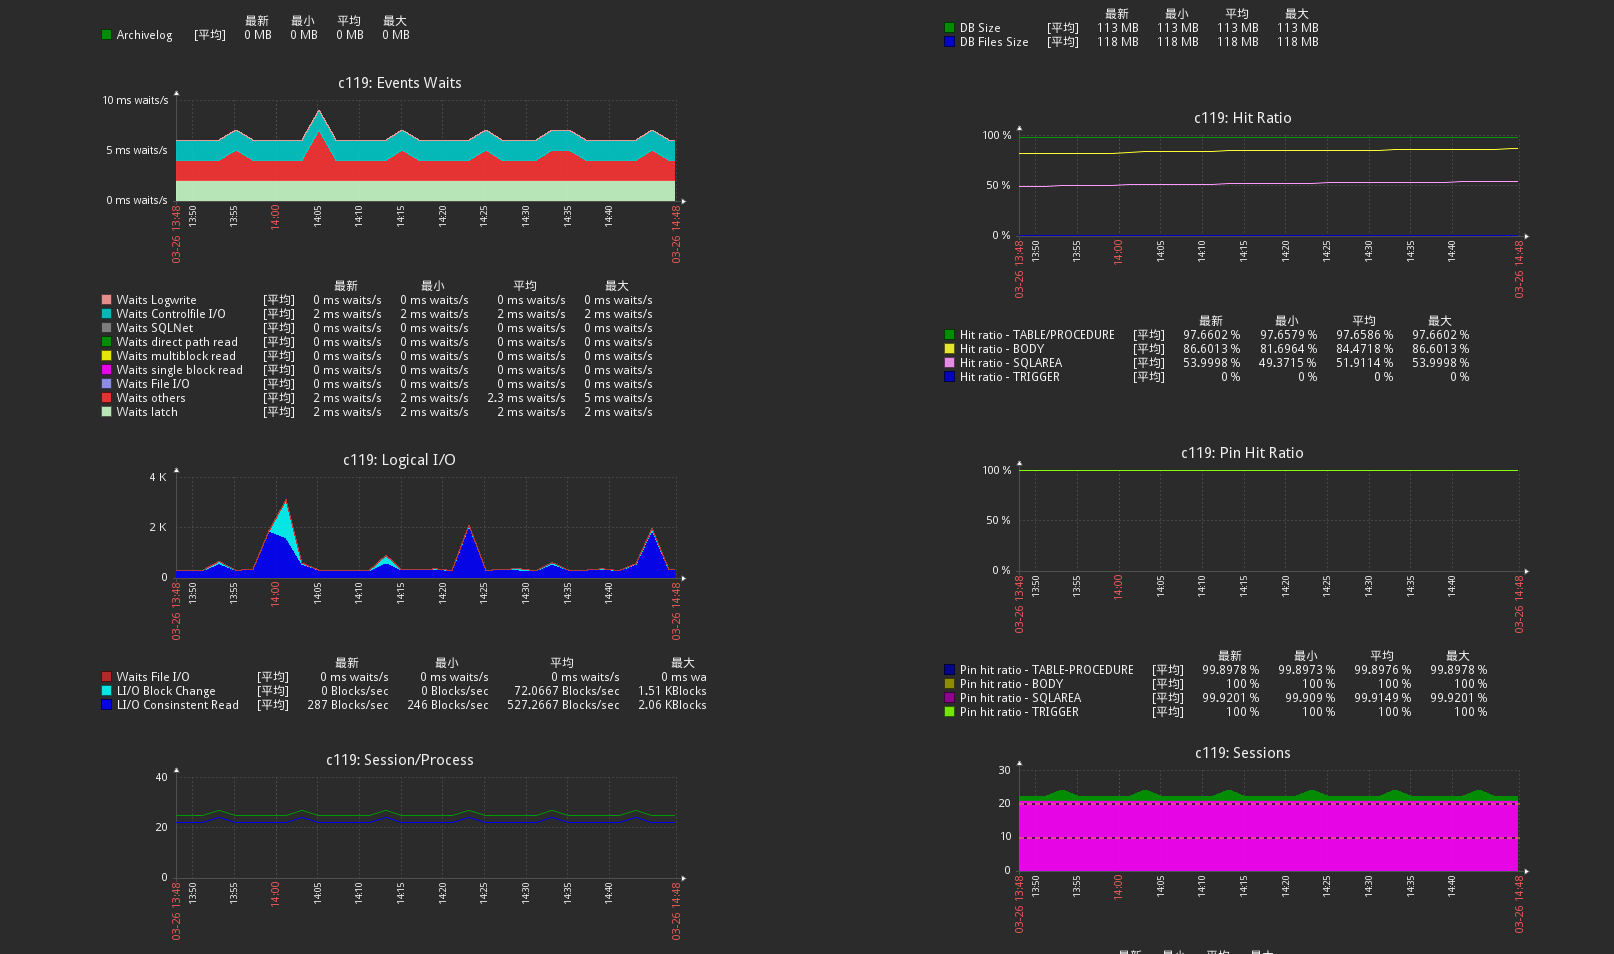1614x954 pixels.
Task: Toggle visibility of Waits latch series
Action: coord(106,411)
